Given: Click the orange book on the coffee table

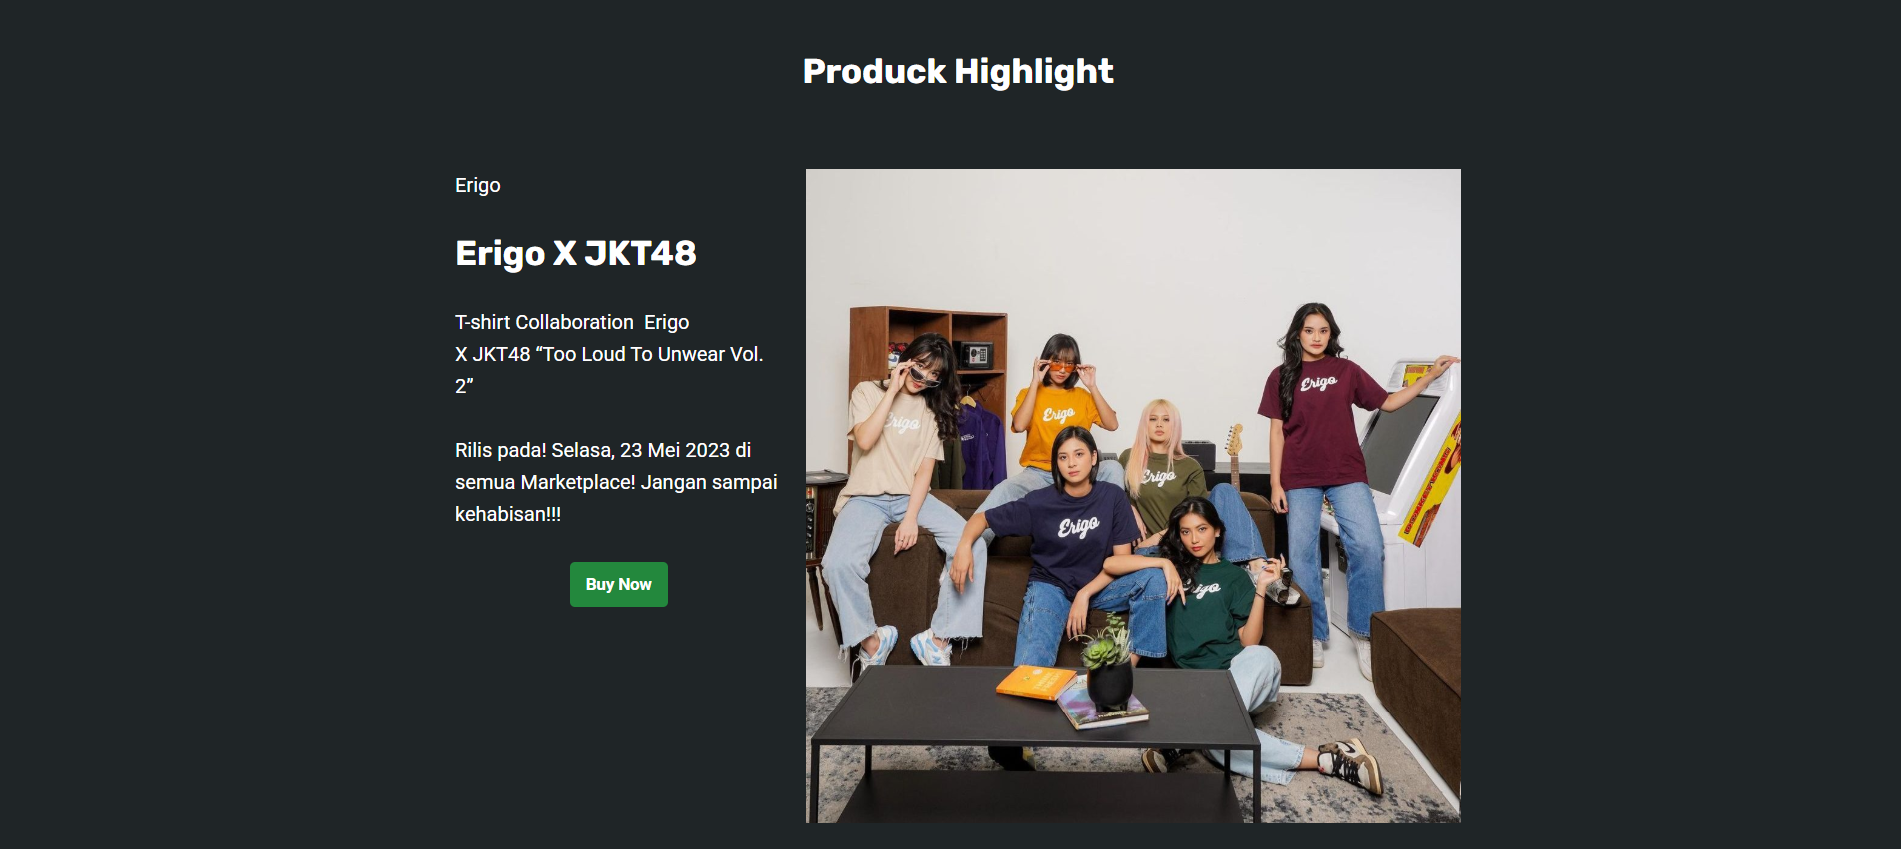Looking at the screenshot, I should pyautogui.click(x=1036, y=683).
